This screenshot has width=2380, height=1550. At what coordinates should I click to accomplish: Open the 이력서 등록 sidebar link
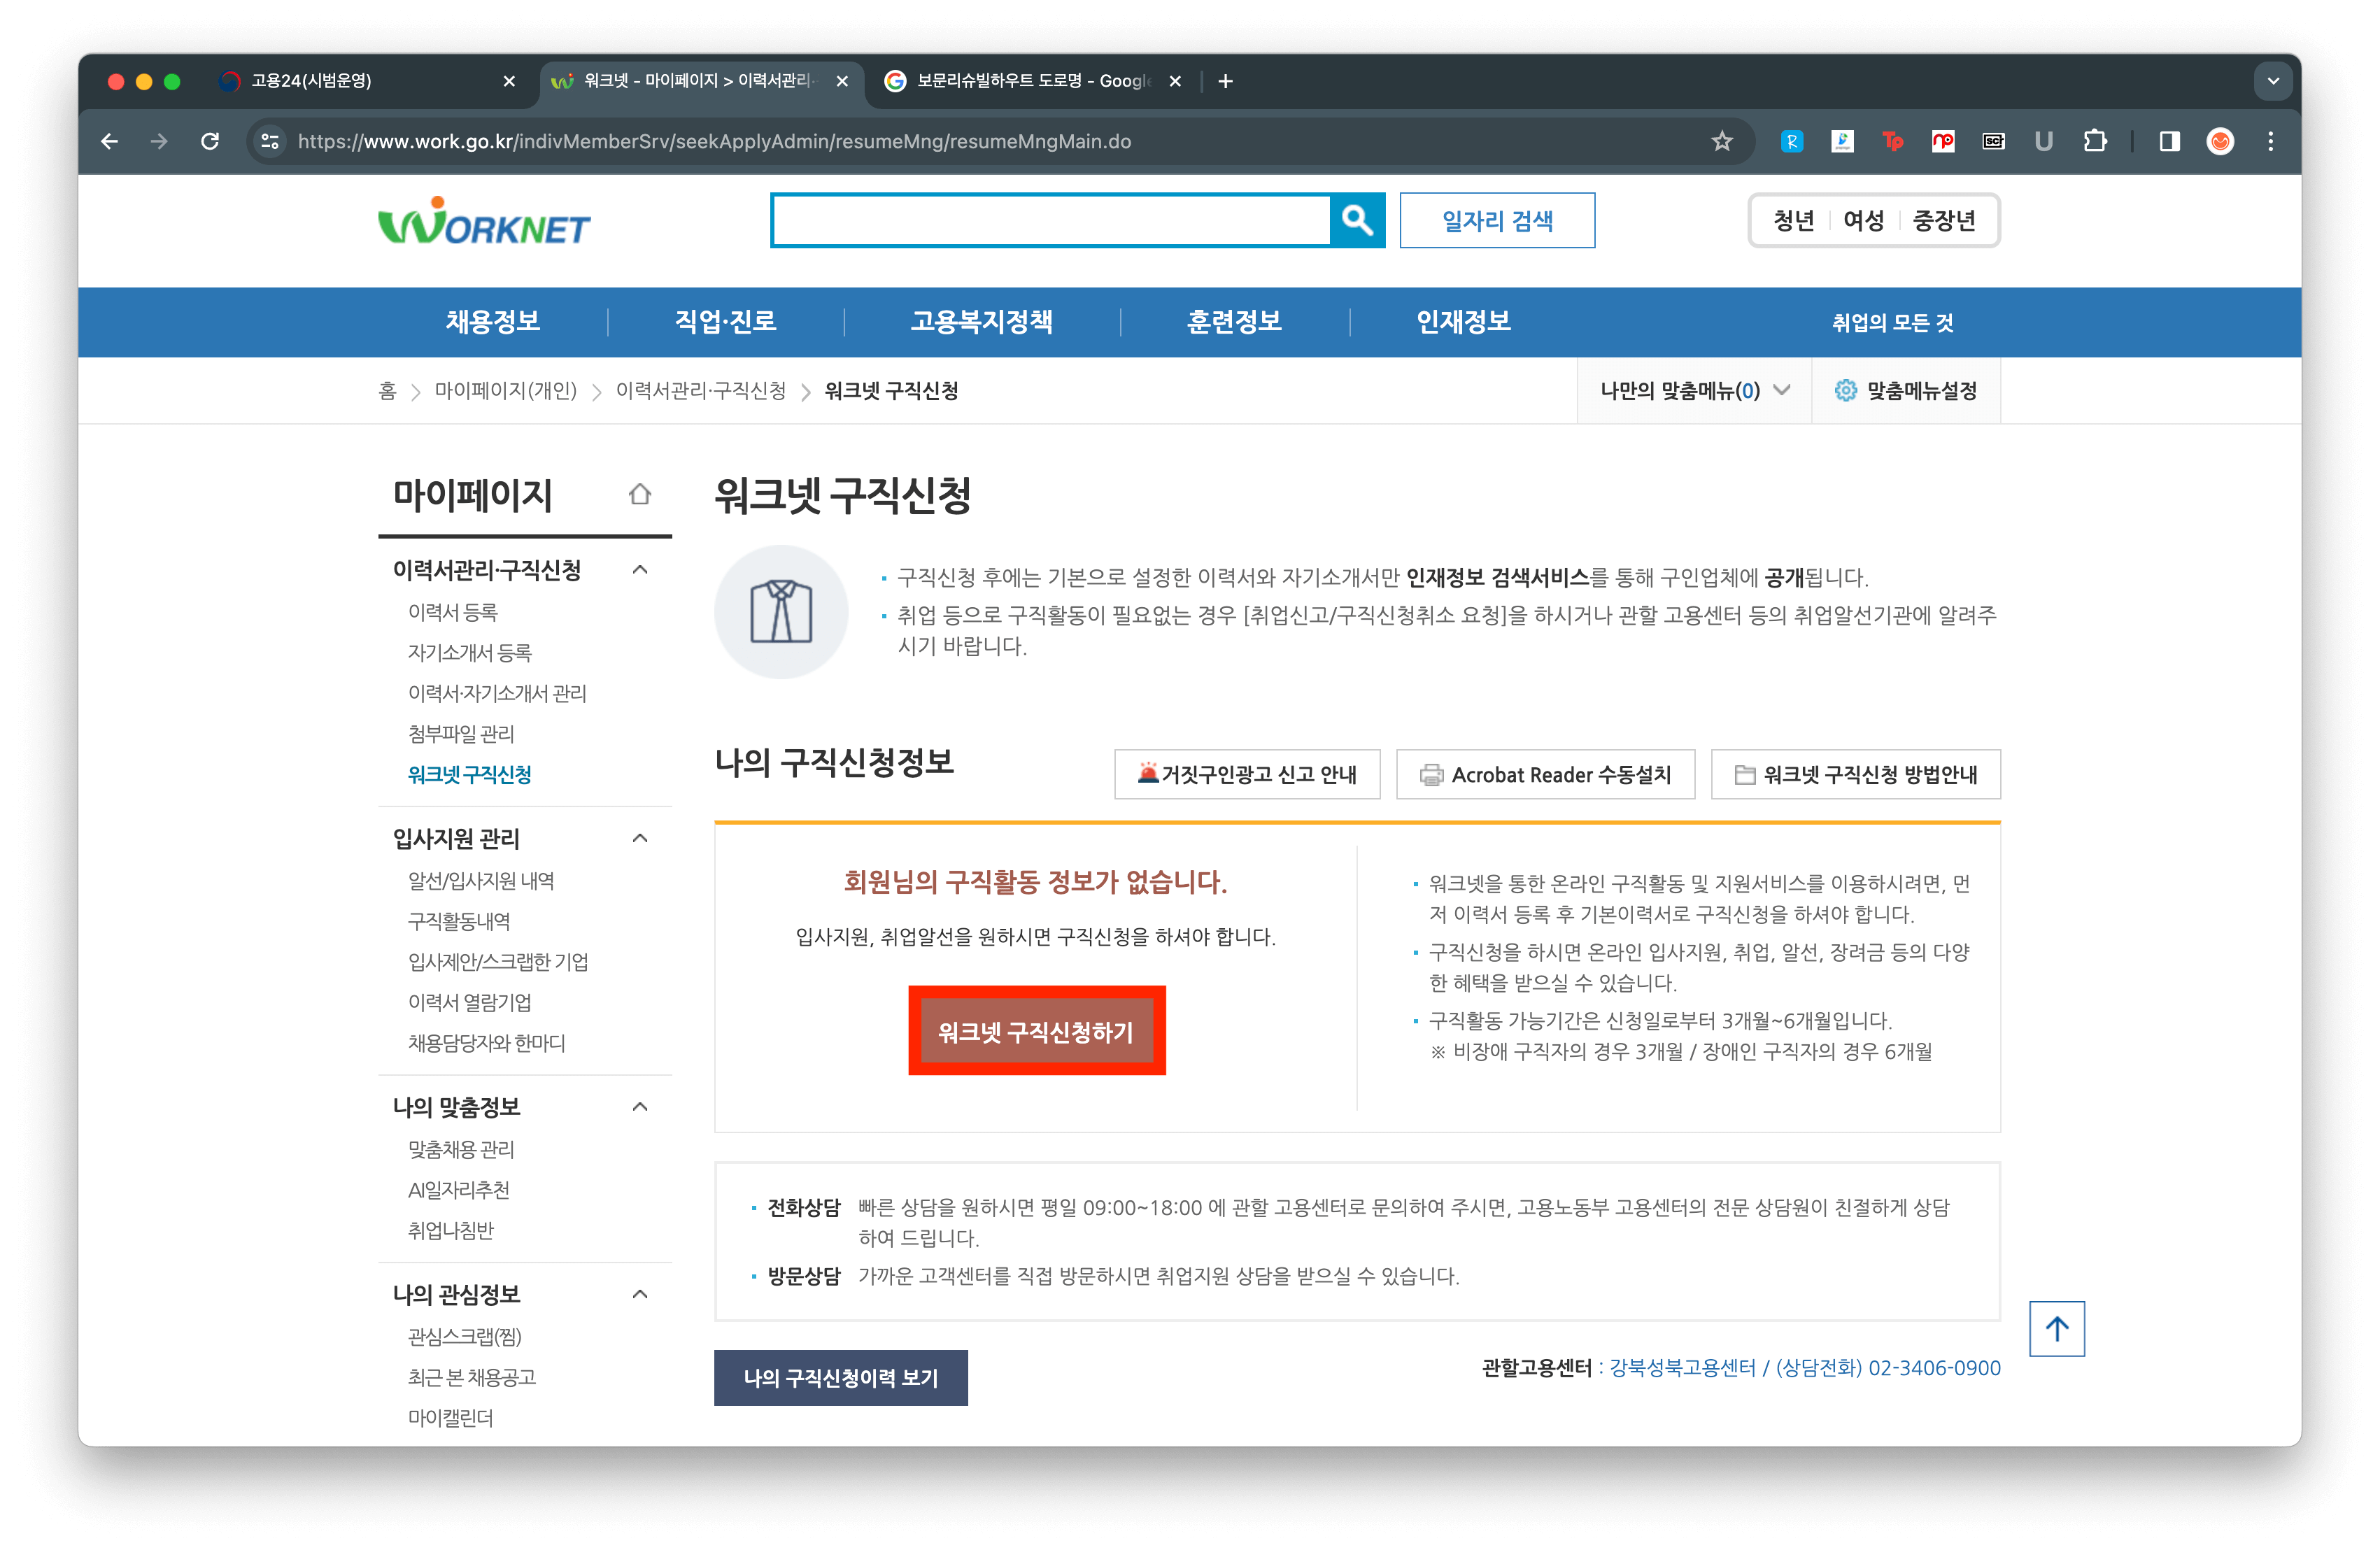(x=452, y=612)
